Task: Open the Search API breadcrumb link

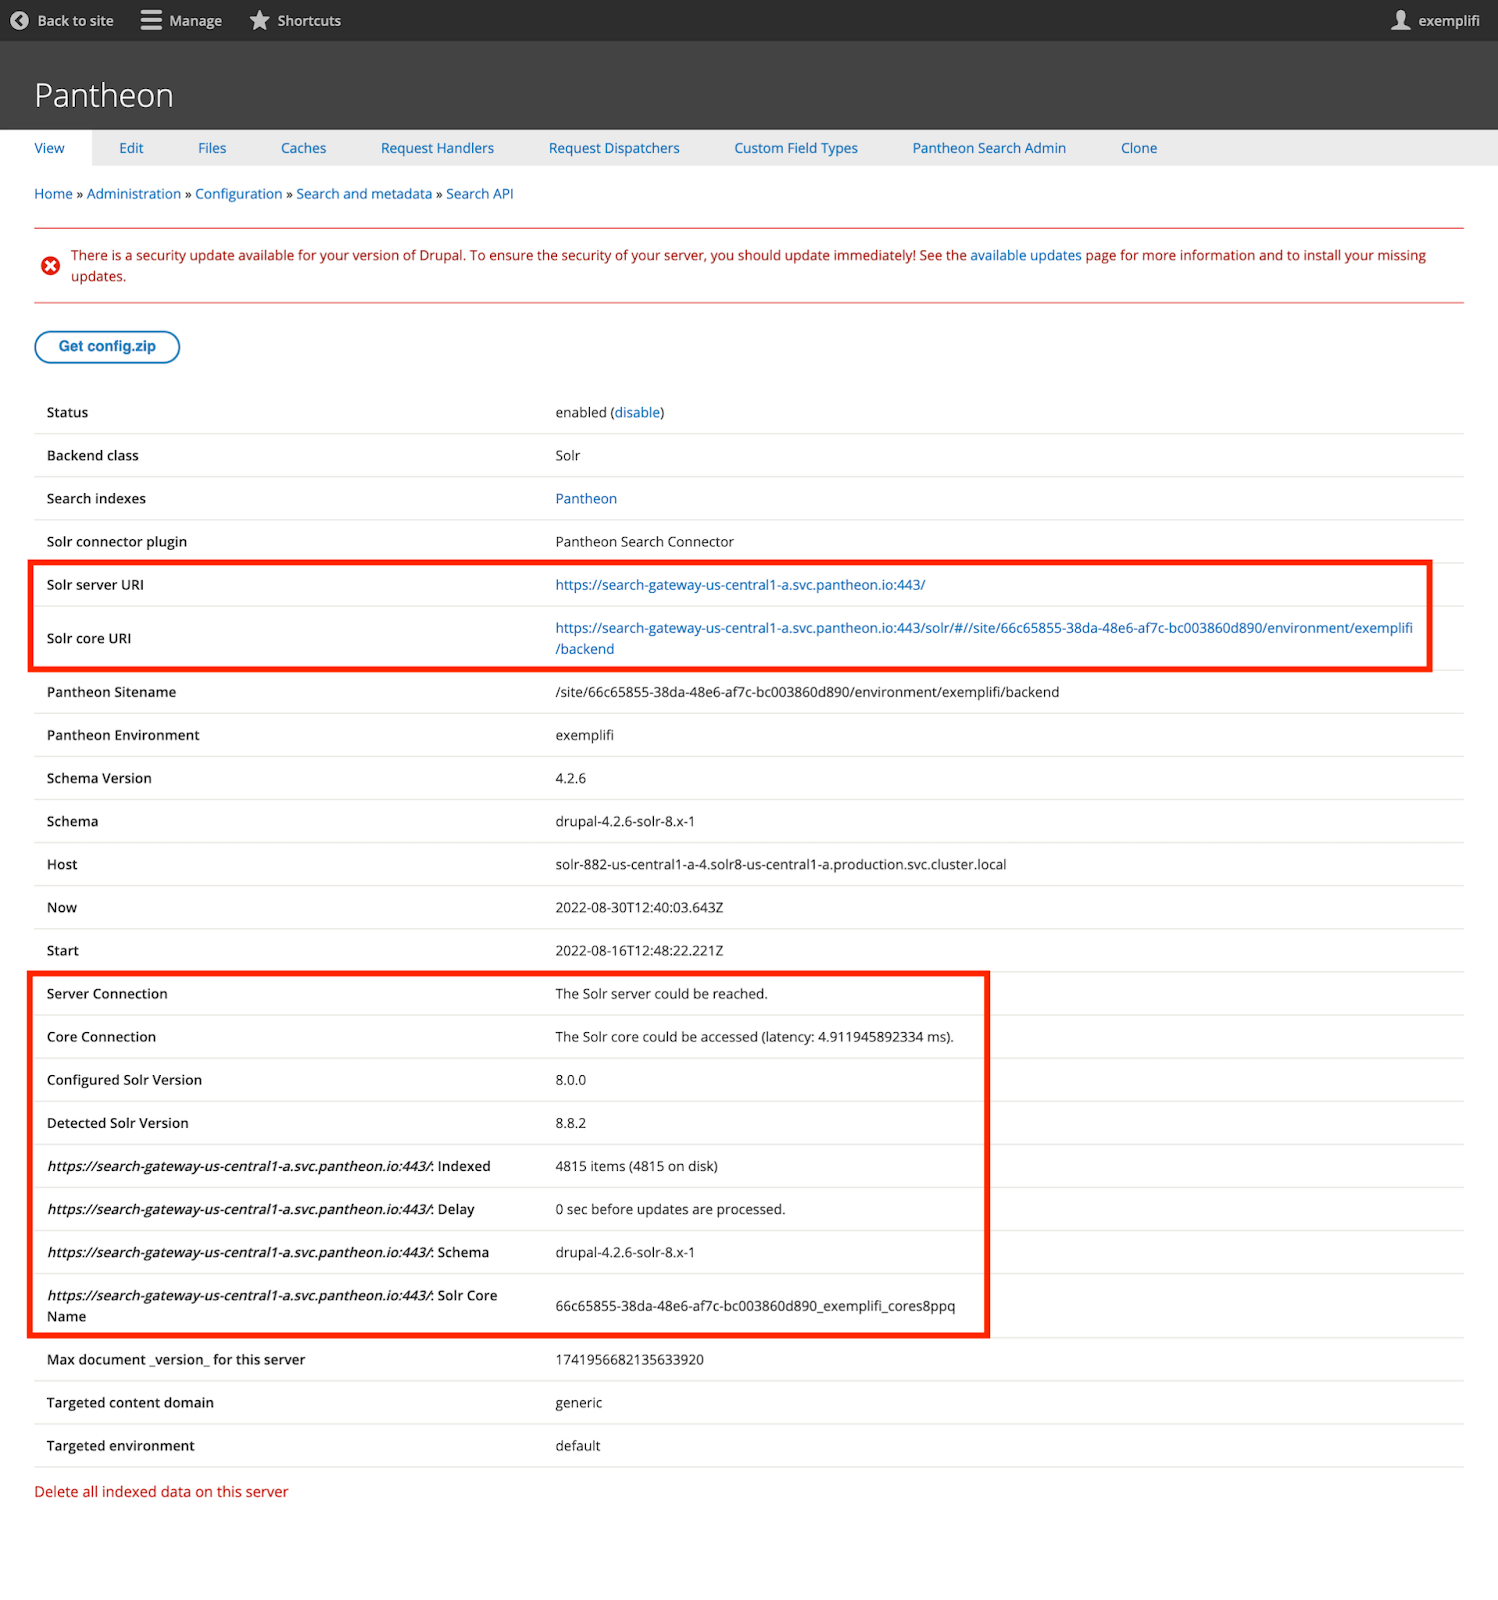Action: tap(479, 194)
